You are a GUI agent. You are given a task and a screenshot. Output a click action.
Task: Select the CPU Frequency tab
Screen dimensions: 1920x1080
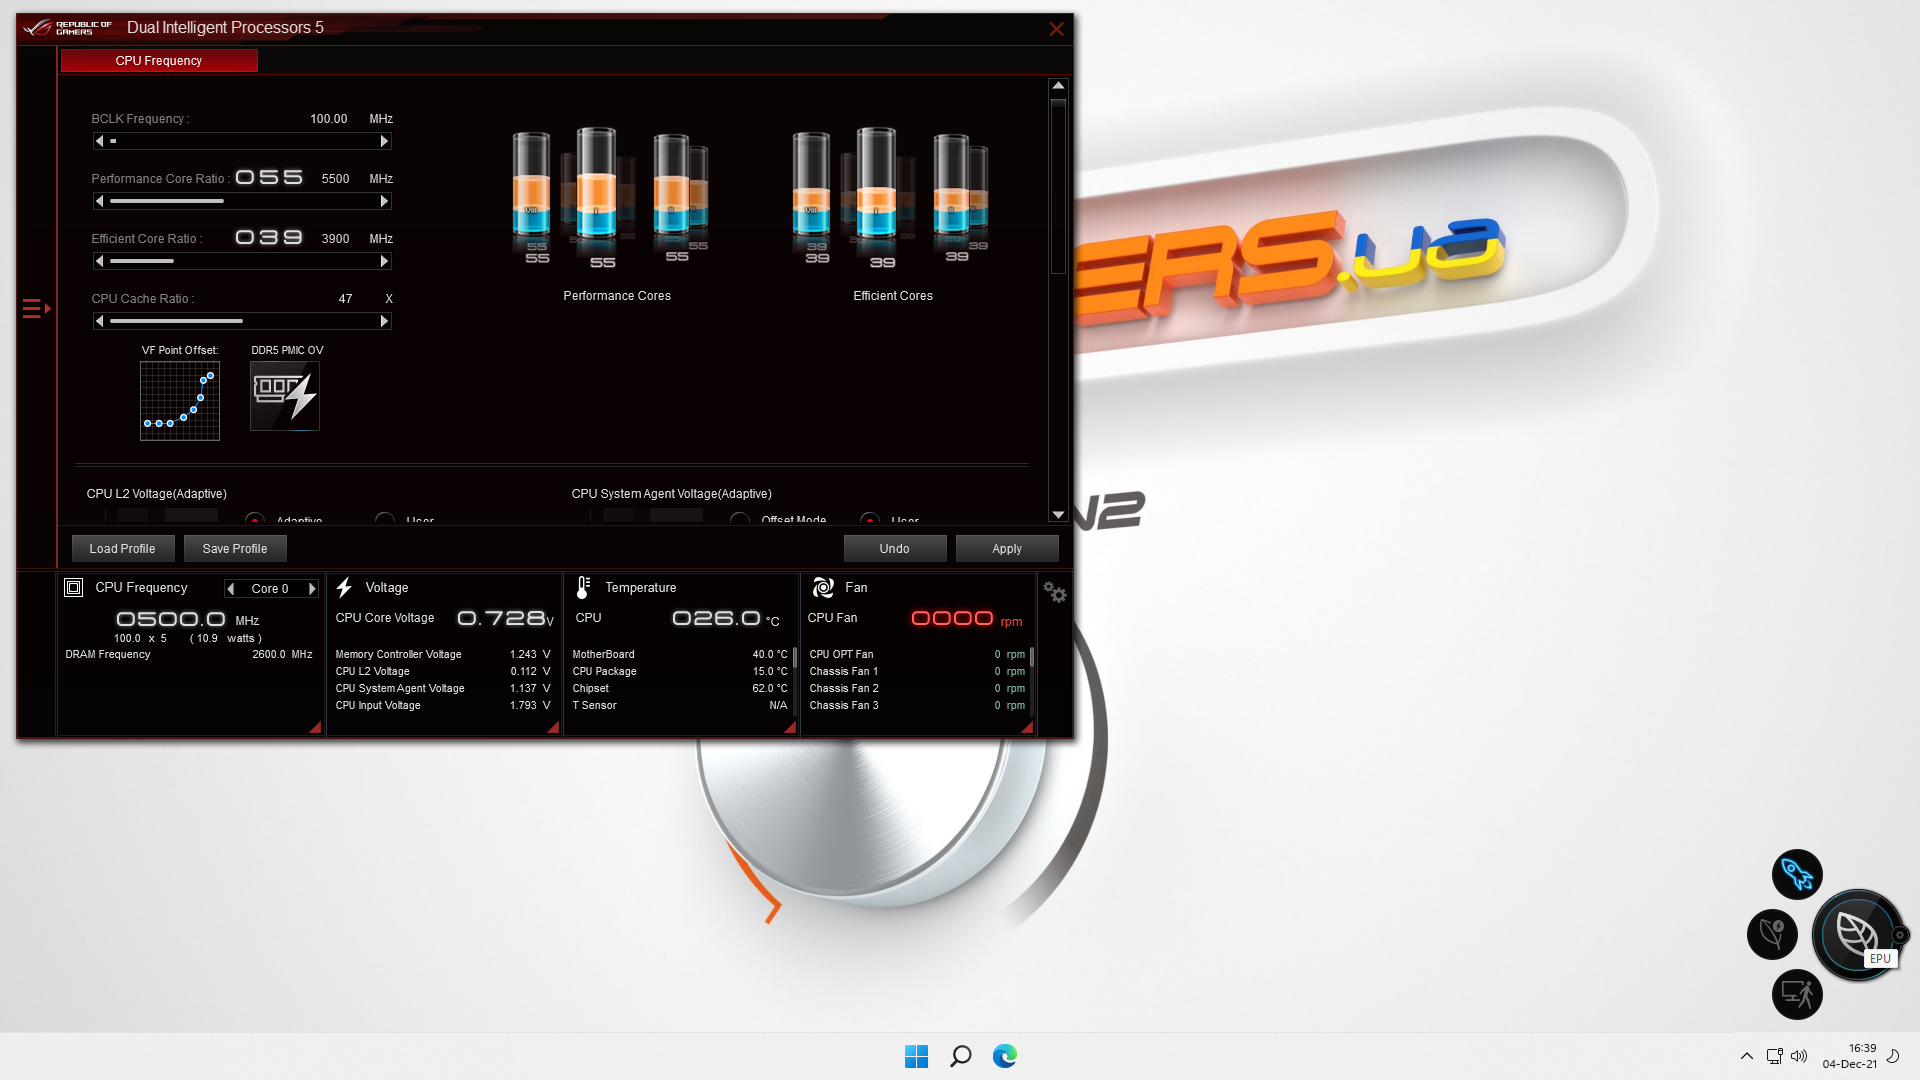click(159, 61)
